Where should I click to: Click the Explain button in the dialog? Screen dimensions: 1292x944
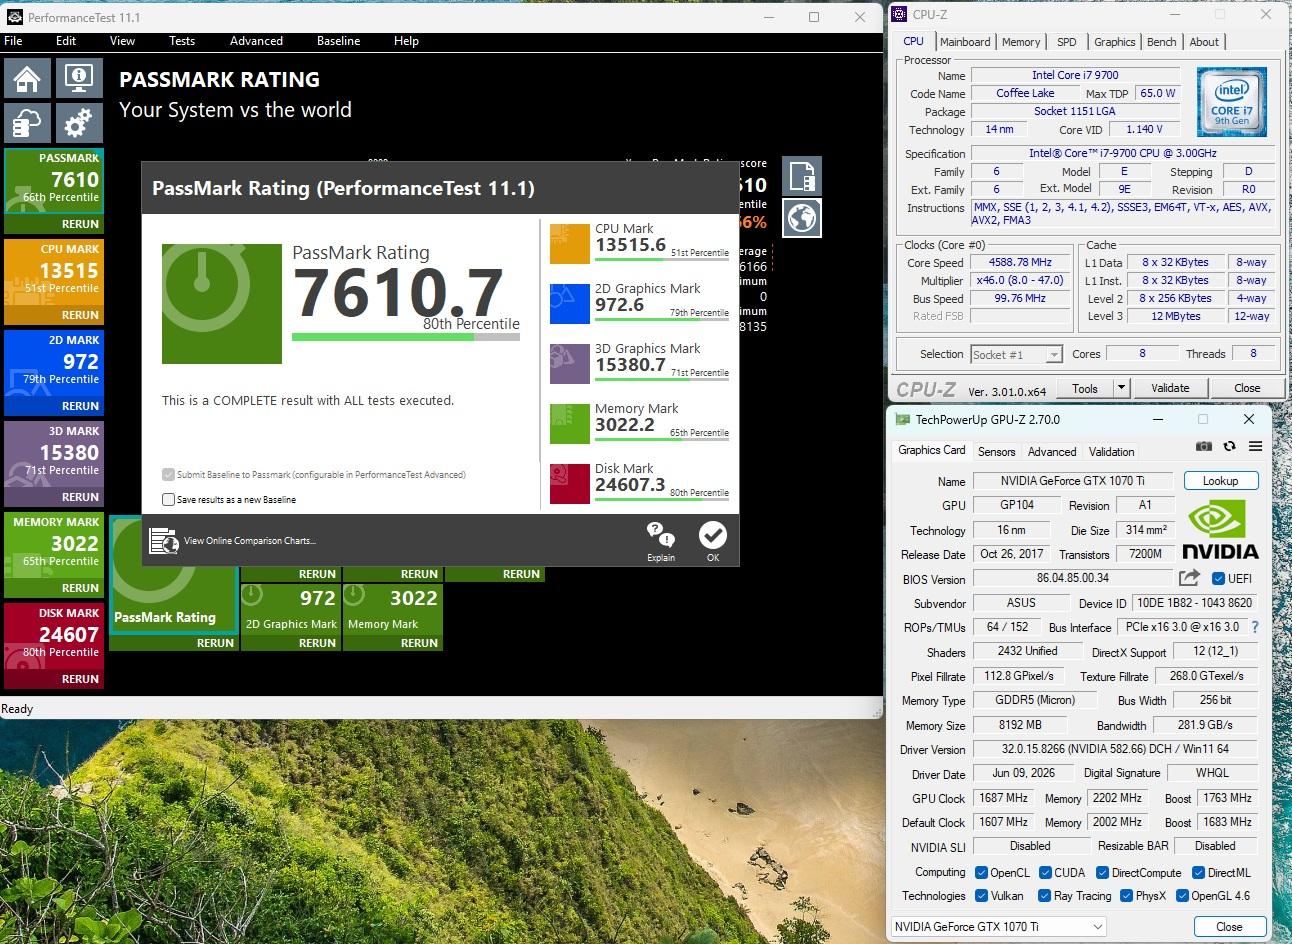point(661,541)
